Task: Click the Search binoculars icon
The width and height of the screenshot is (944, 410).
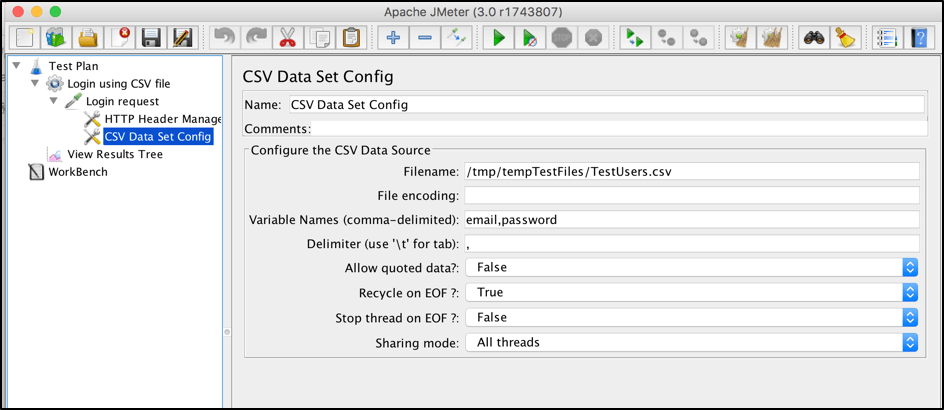Action: (x=814, y=38)
